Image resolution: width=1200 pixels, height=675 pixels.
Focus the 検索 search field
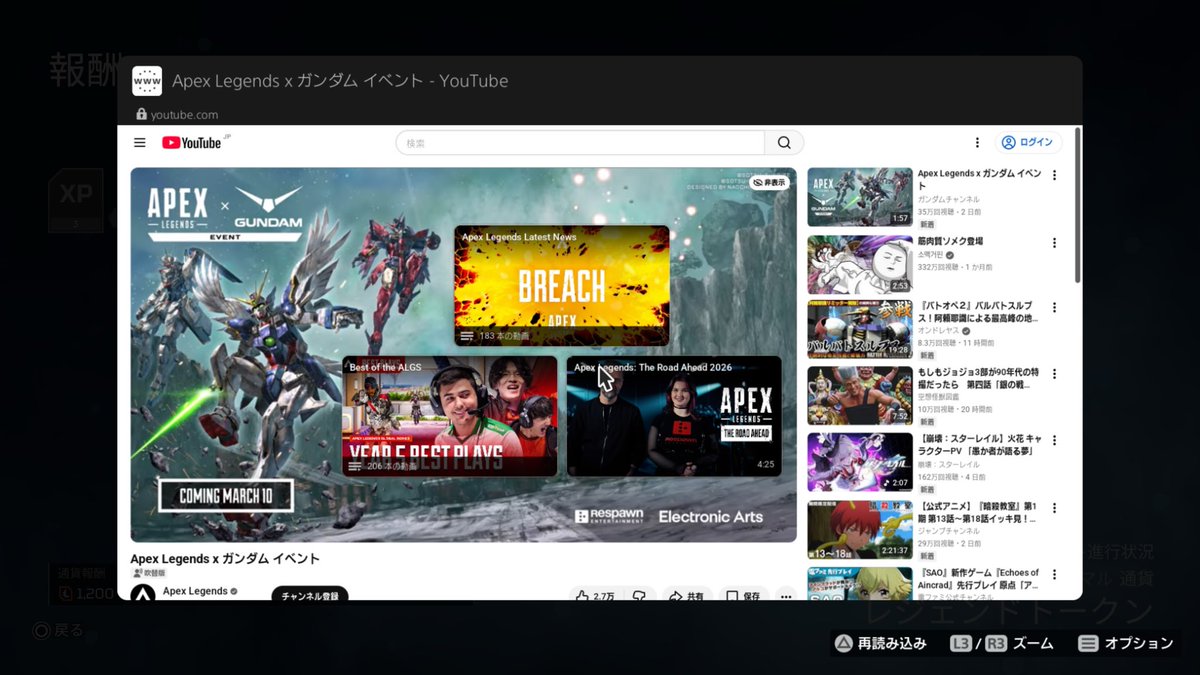(580, 143)
